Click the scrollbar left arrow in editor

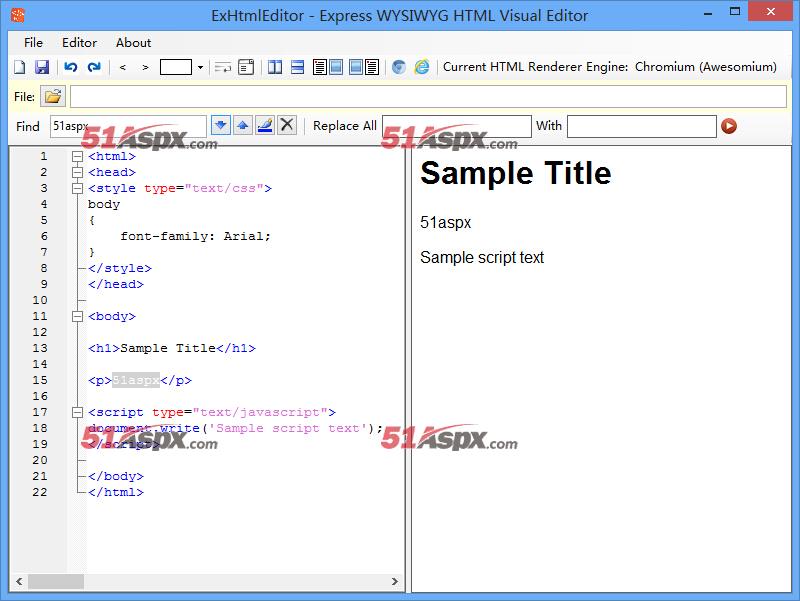19,581
